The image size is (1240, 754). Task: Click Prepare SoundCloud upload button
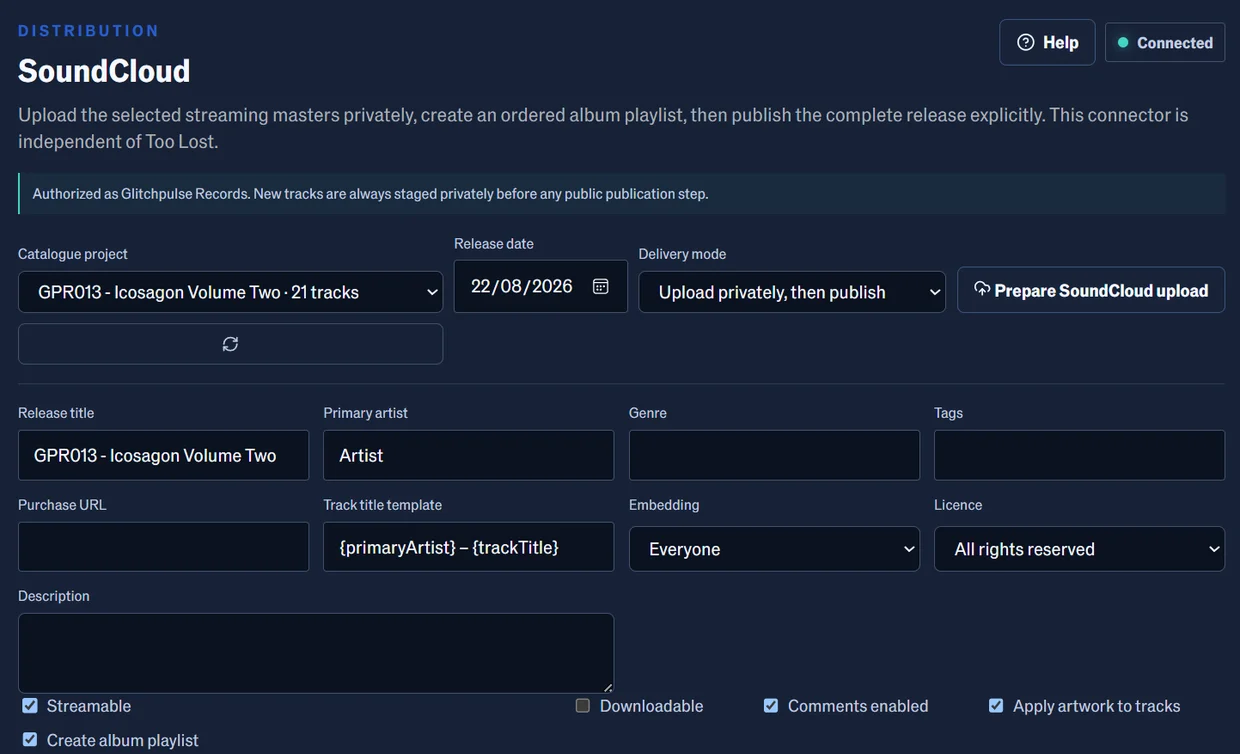pos(1091,290)
